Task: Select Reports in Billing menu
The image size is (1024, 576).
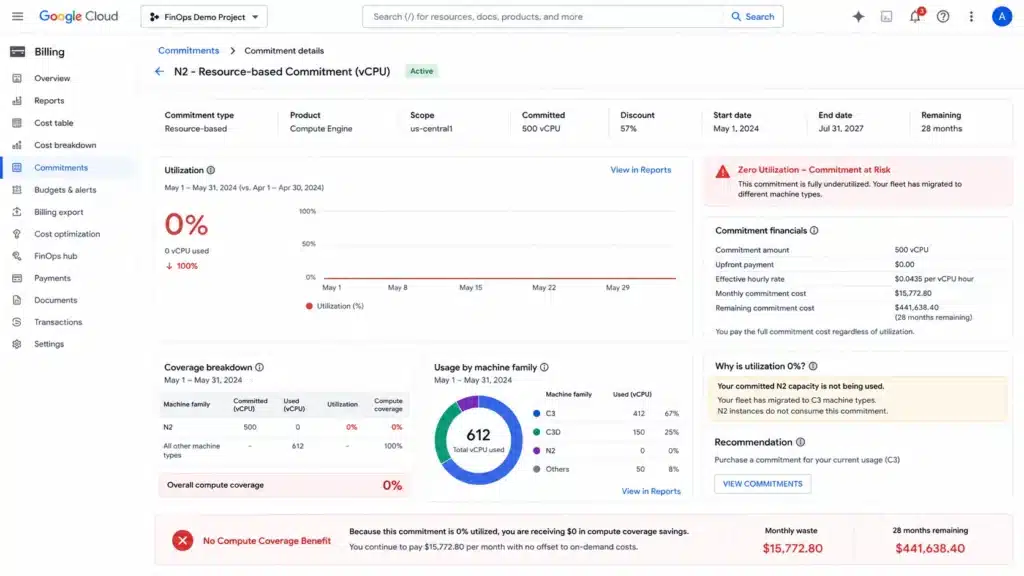Action: pyautogui.click(x=49, y=101)
